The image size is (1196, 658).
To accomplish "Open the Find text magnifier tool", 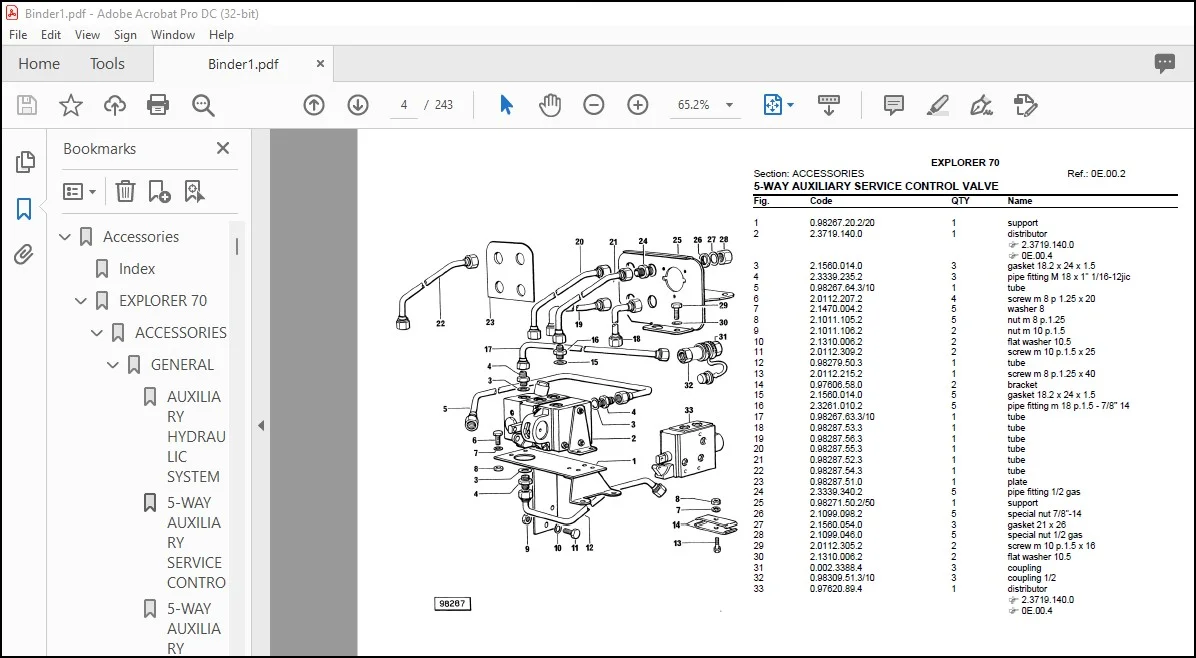I will pyautogui.click(x=203, y=105).
